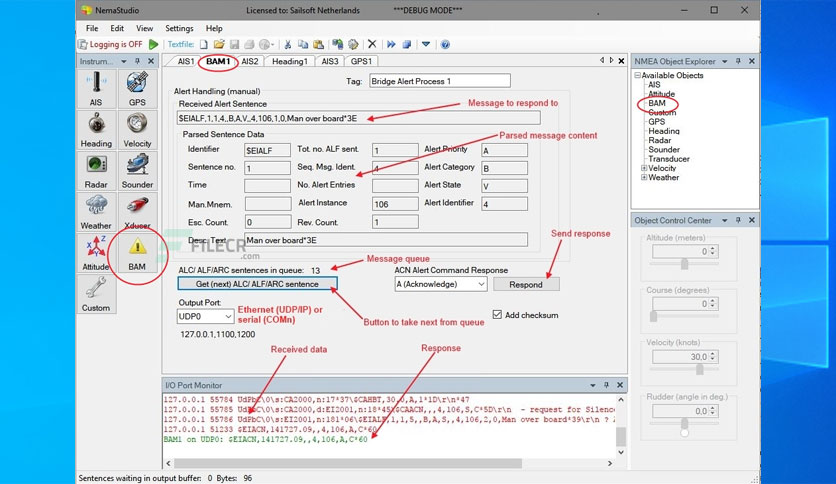Select the Weather instrument icon
Screen dimensions: 836x484
click(96, 212)
